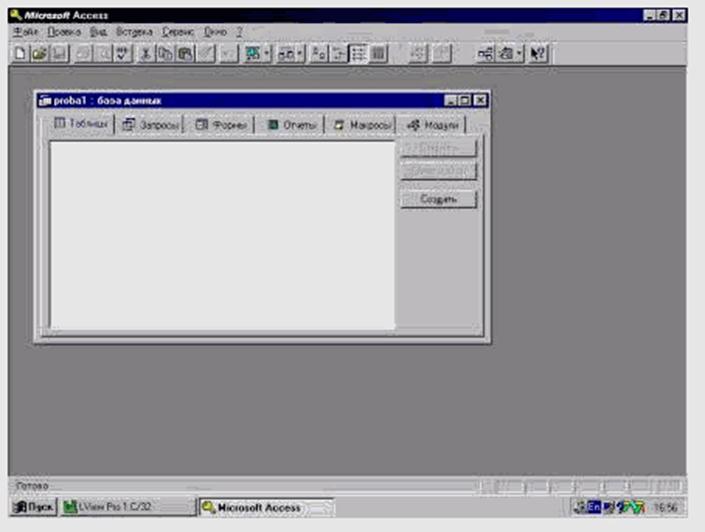Viewport: 705px width, 532px height.
Task: Click the Создать button
Action: [x=438, y=199]
